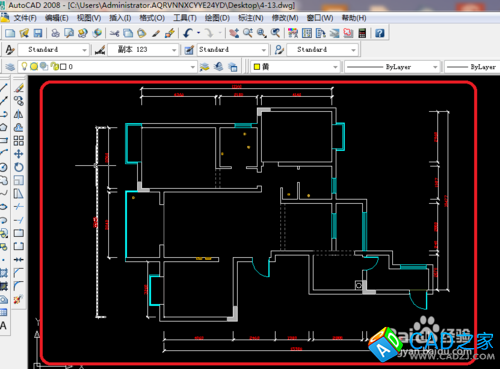Expand the dimension style 副本 123 dropdown
Screen dimensions: 500x369
click(143, 50)
